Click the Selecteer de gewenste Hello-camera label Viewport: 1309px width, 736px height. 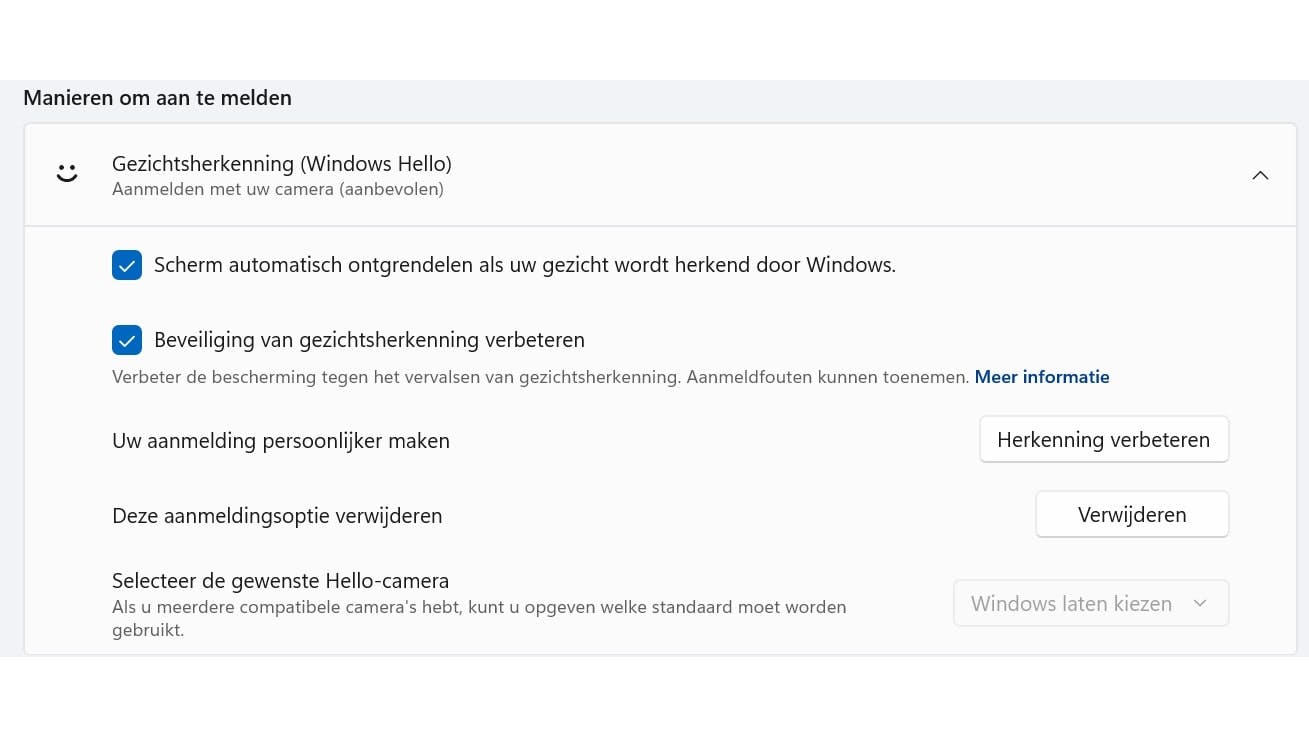pyautogui.click(x=280, y=581)
